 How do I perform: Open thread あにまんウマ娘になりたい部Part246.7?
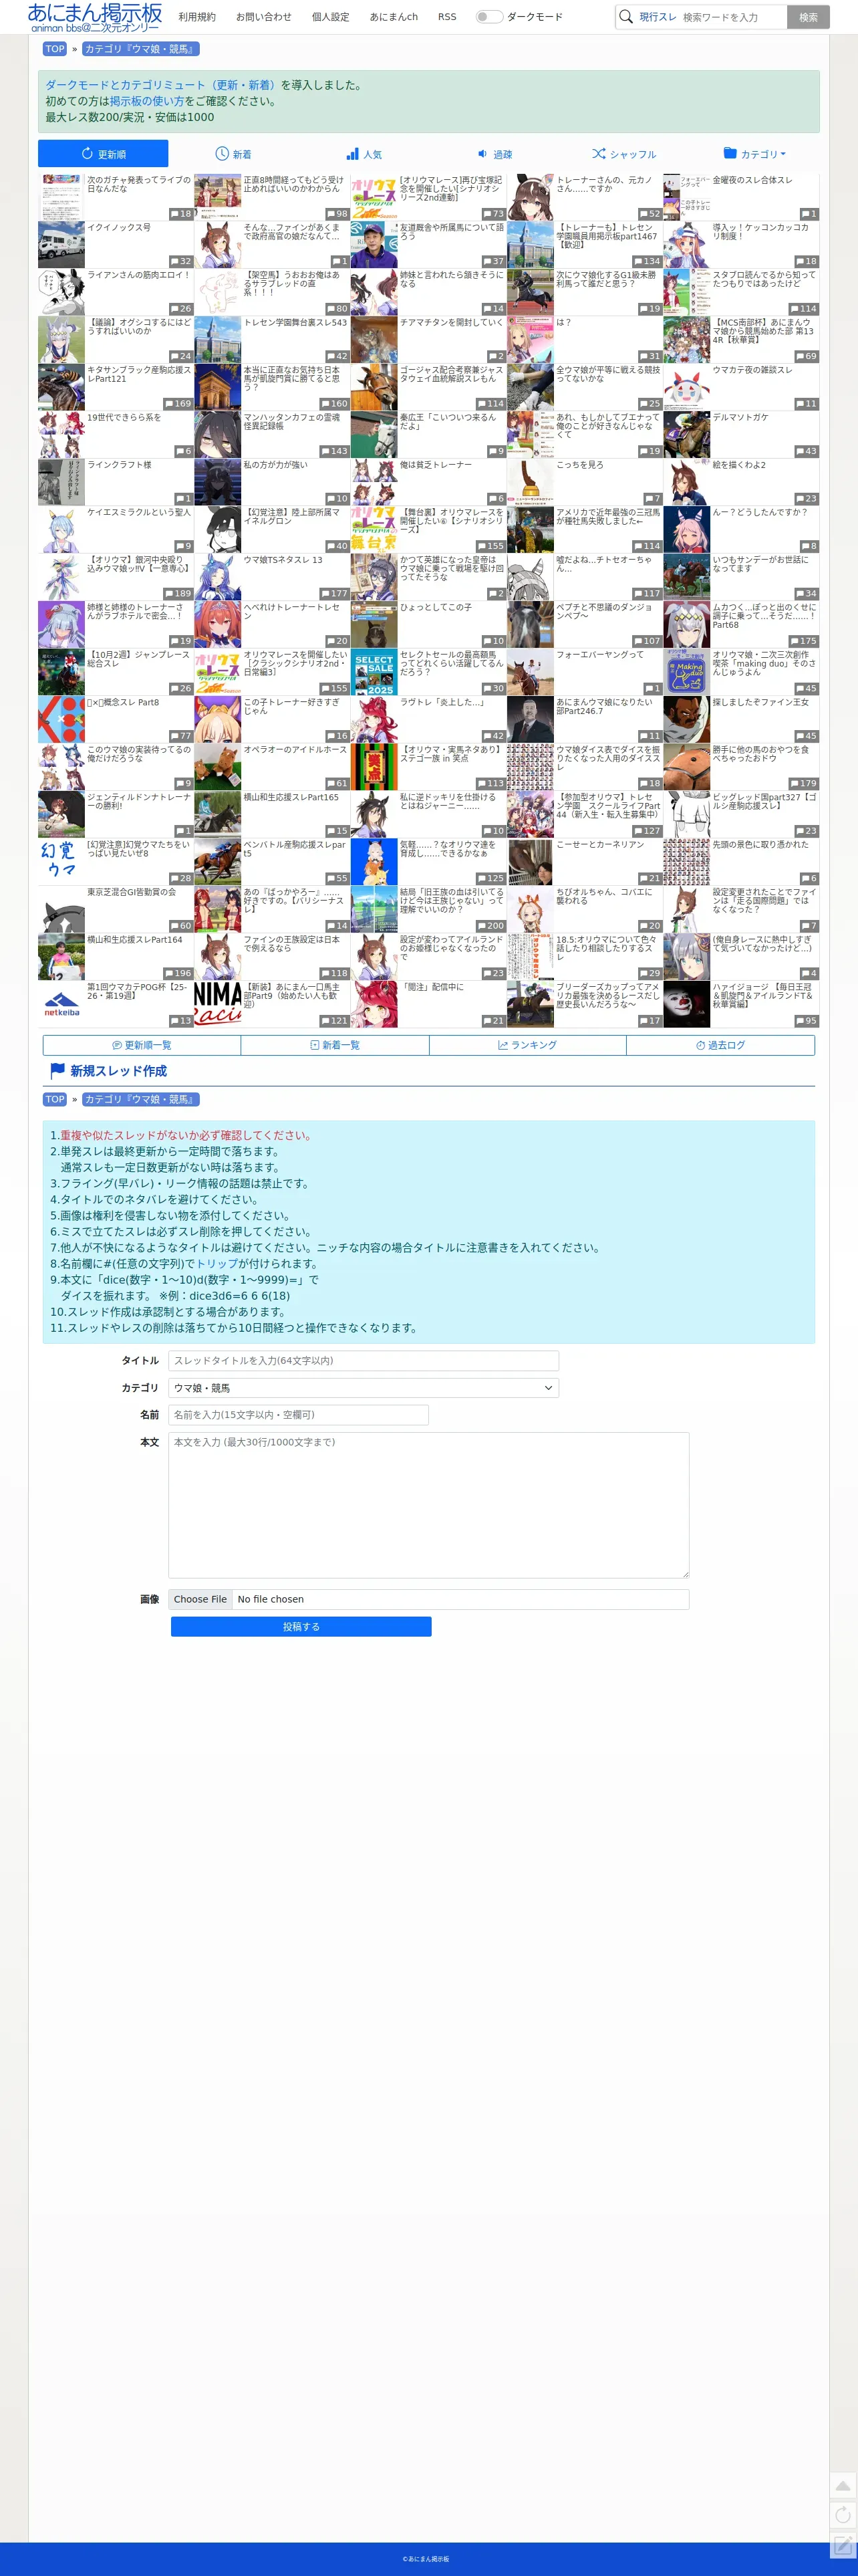pos(605,707)
